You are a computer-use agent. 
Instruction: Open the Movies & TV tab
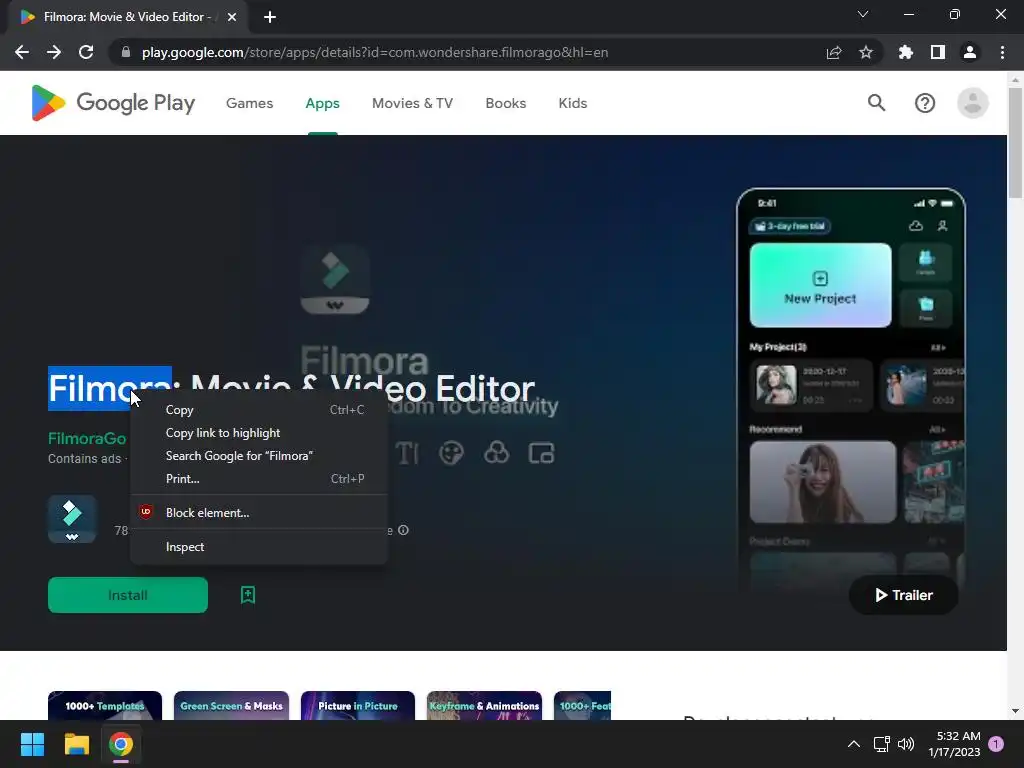pos(412,103)
